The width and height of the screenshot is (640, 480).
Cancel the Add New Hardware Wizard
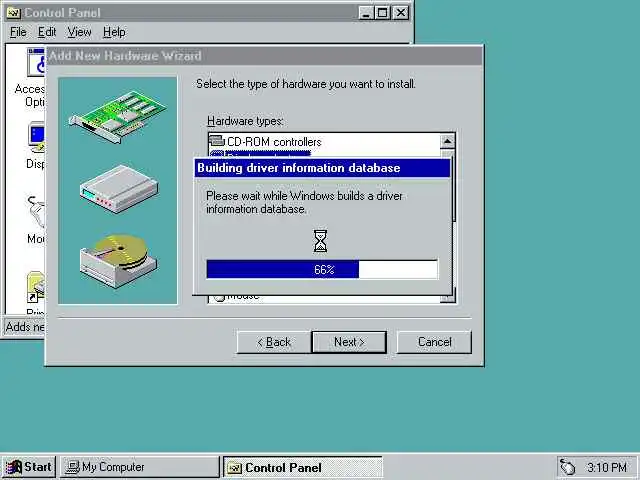coord(434,342)
